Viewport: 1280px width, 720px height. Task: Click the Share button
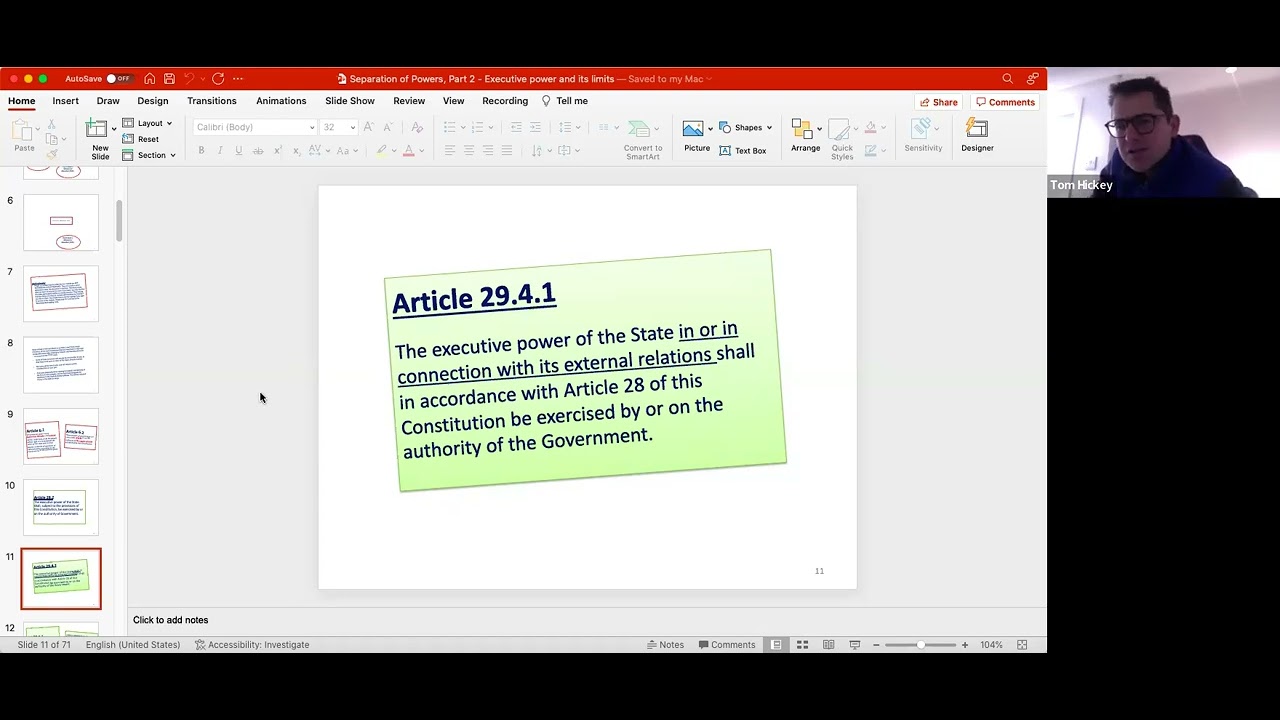tap(939, 102)
